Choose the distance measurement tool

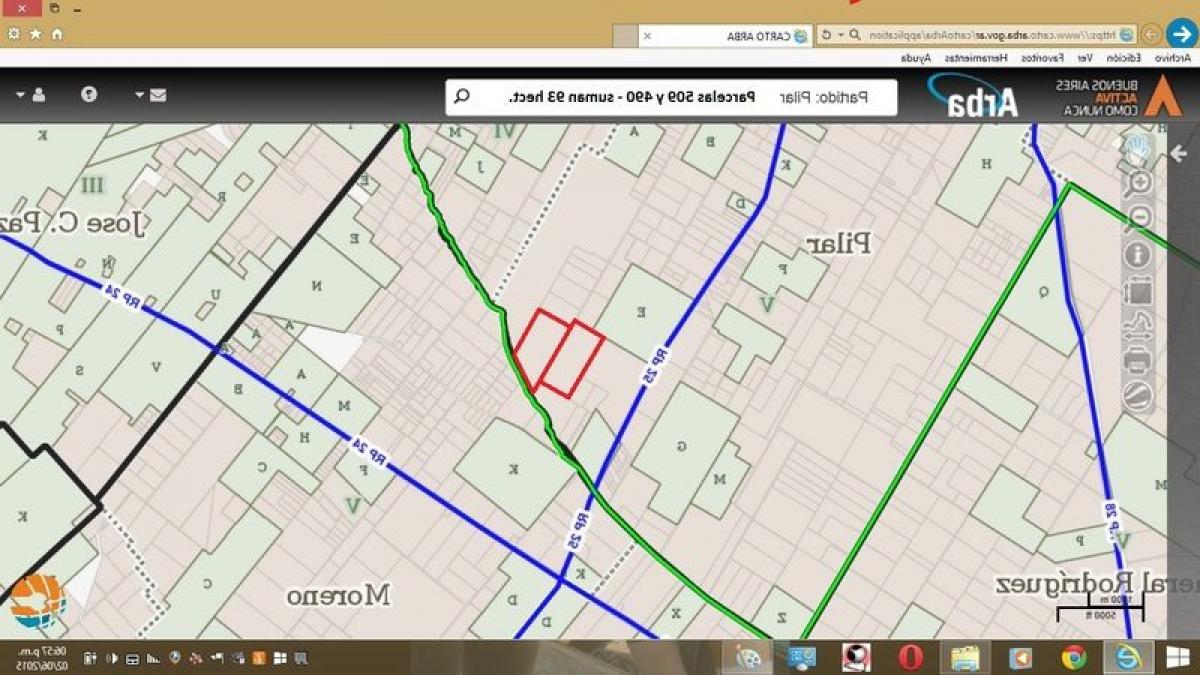(1138, 324)
